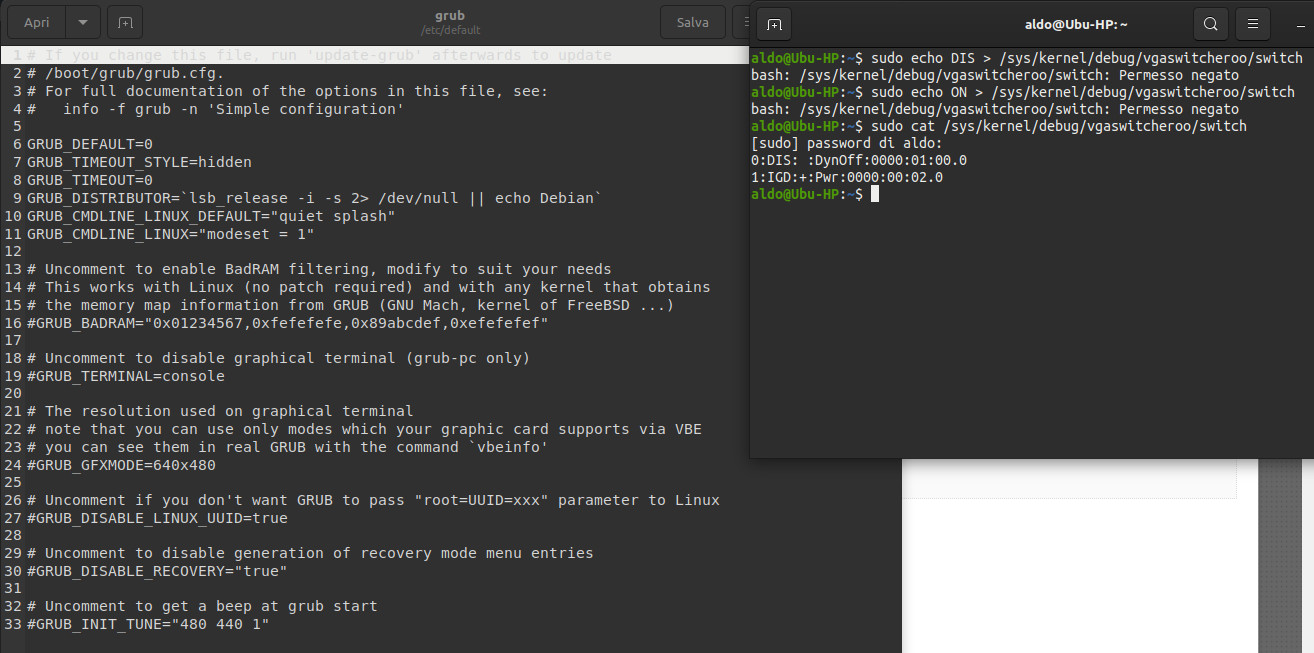Viewport: 1314px width, 653px height.
Task: Click the GRUB_DISTRIBUTOR line
Action: (314, 198)
